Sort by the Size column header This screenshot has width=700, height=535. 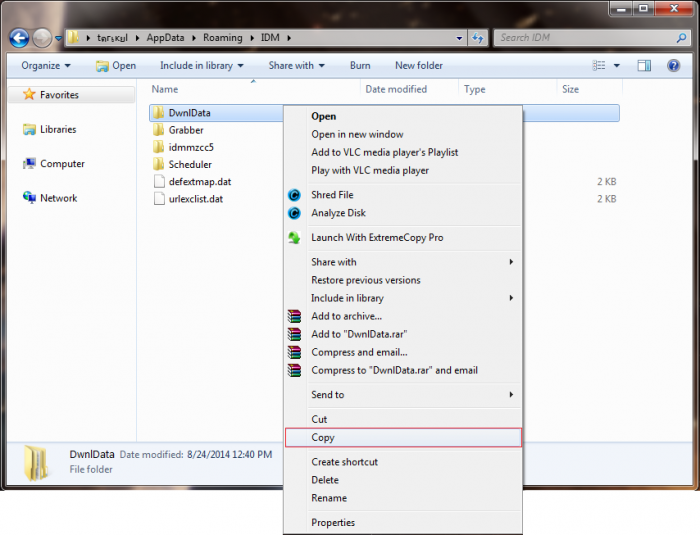tap(570, 89)
